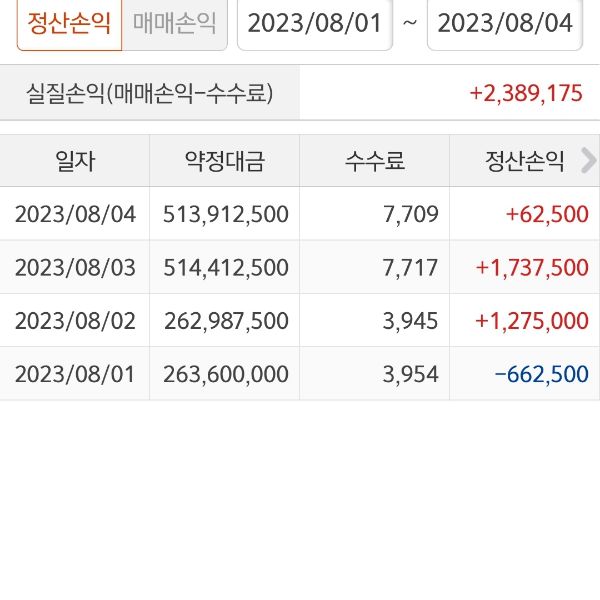Click the +62,500 settlement value
The image size is (600, 600).
[547, 214]
